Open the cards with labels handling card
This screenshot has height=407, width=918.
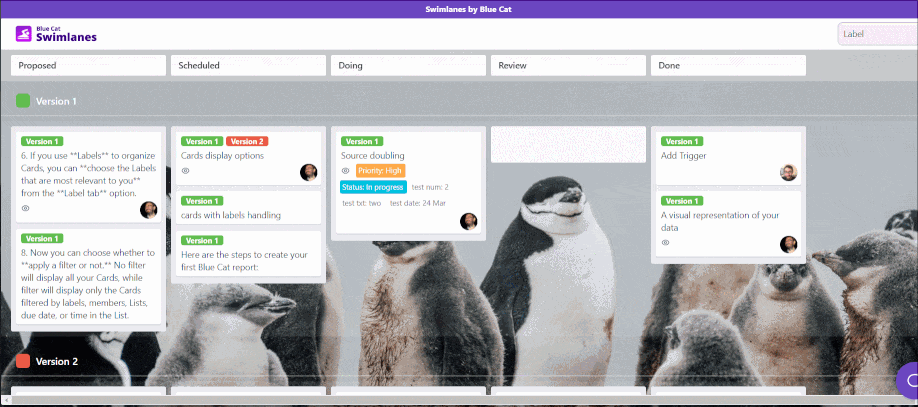[x=248, y=207]
